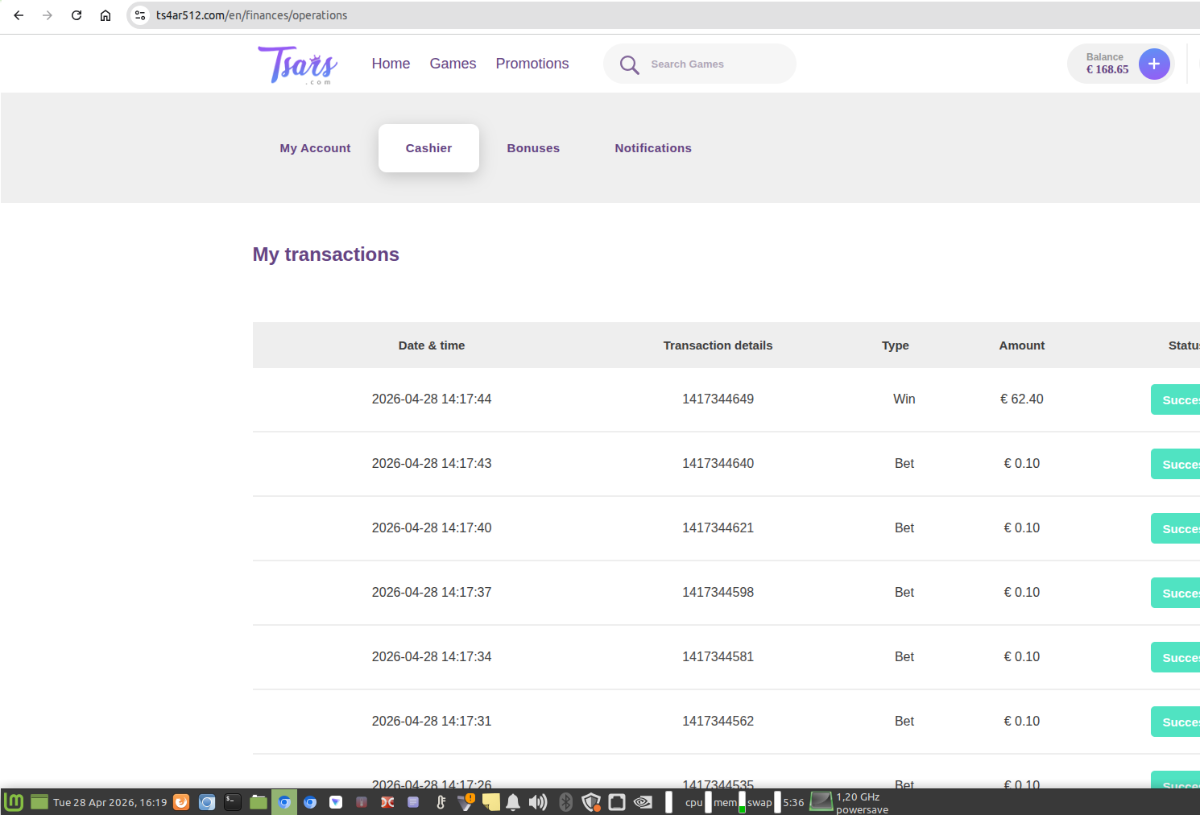Click the Tsars logo

298,65
